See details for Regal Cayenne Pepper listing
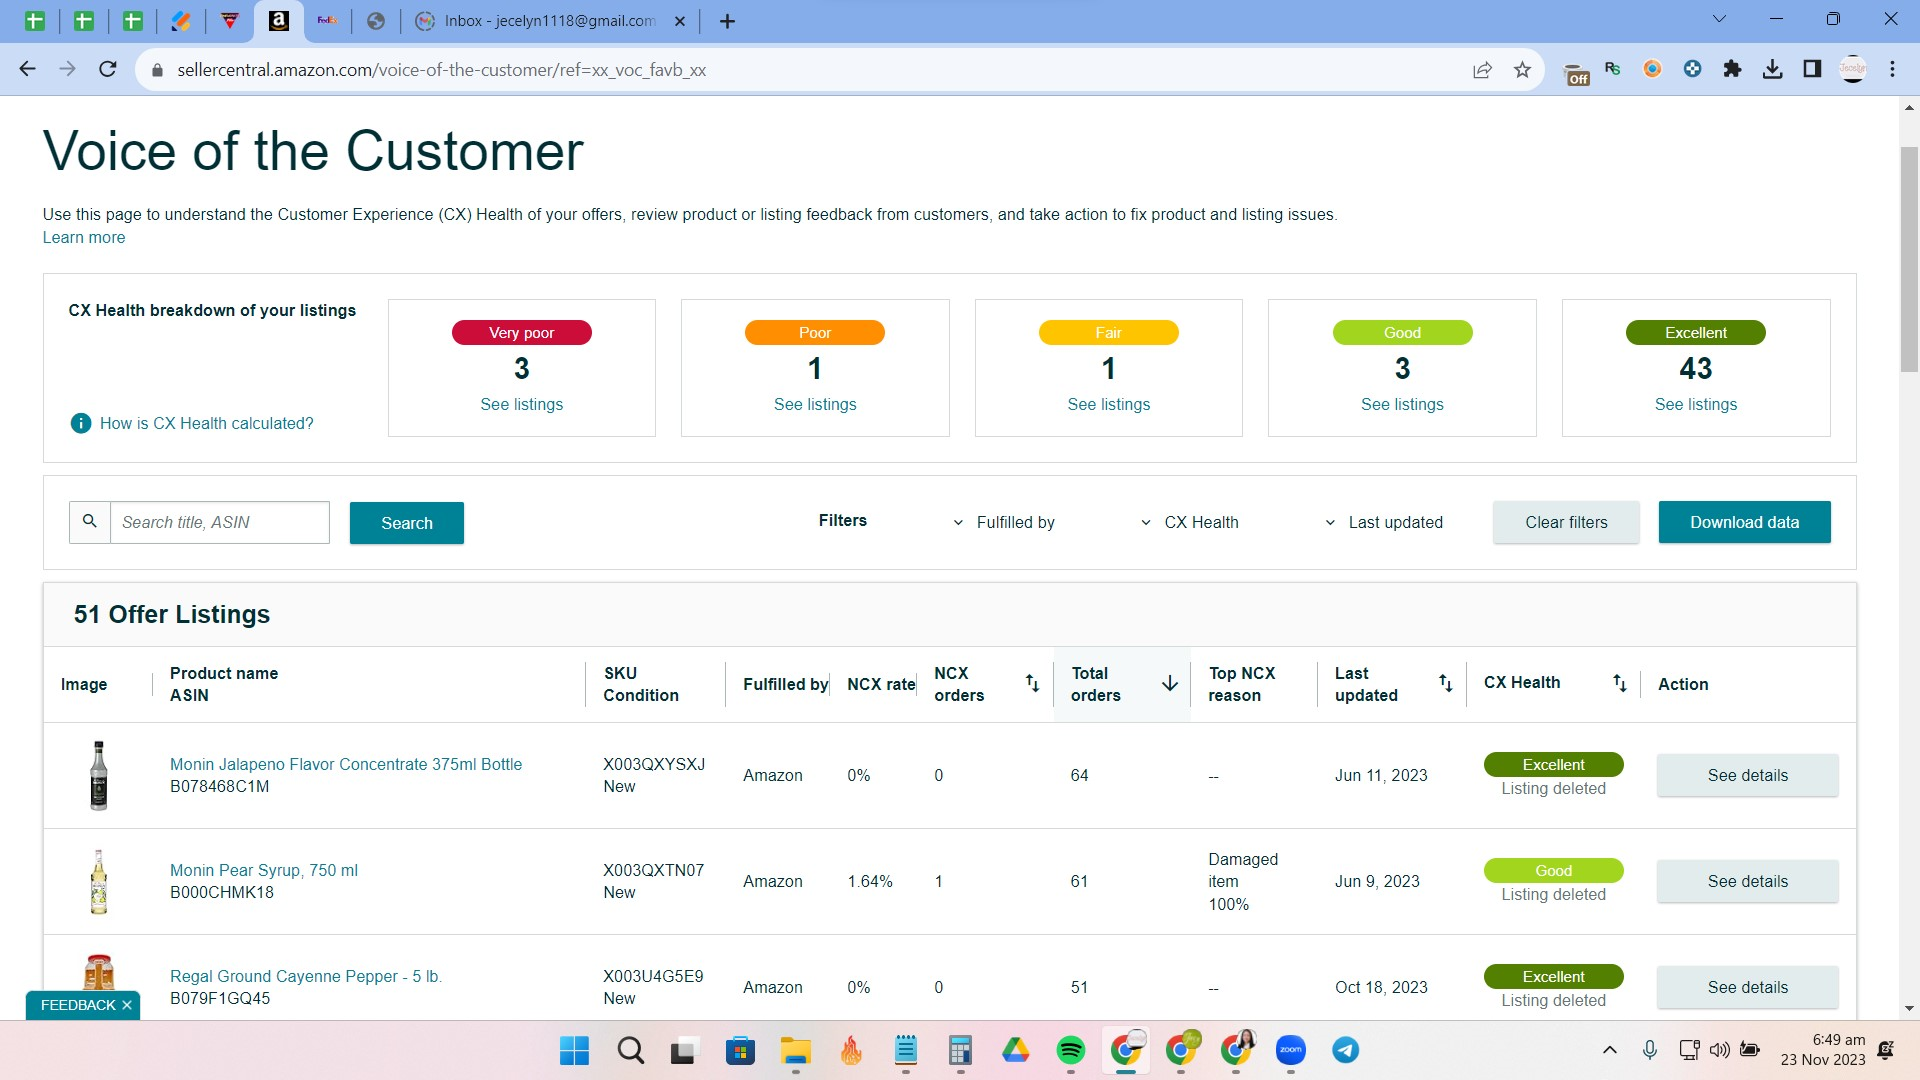Screen dimensions: 1920x1080 [1747, 987]
